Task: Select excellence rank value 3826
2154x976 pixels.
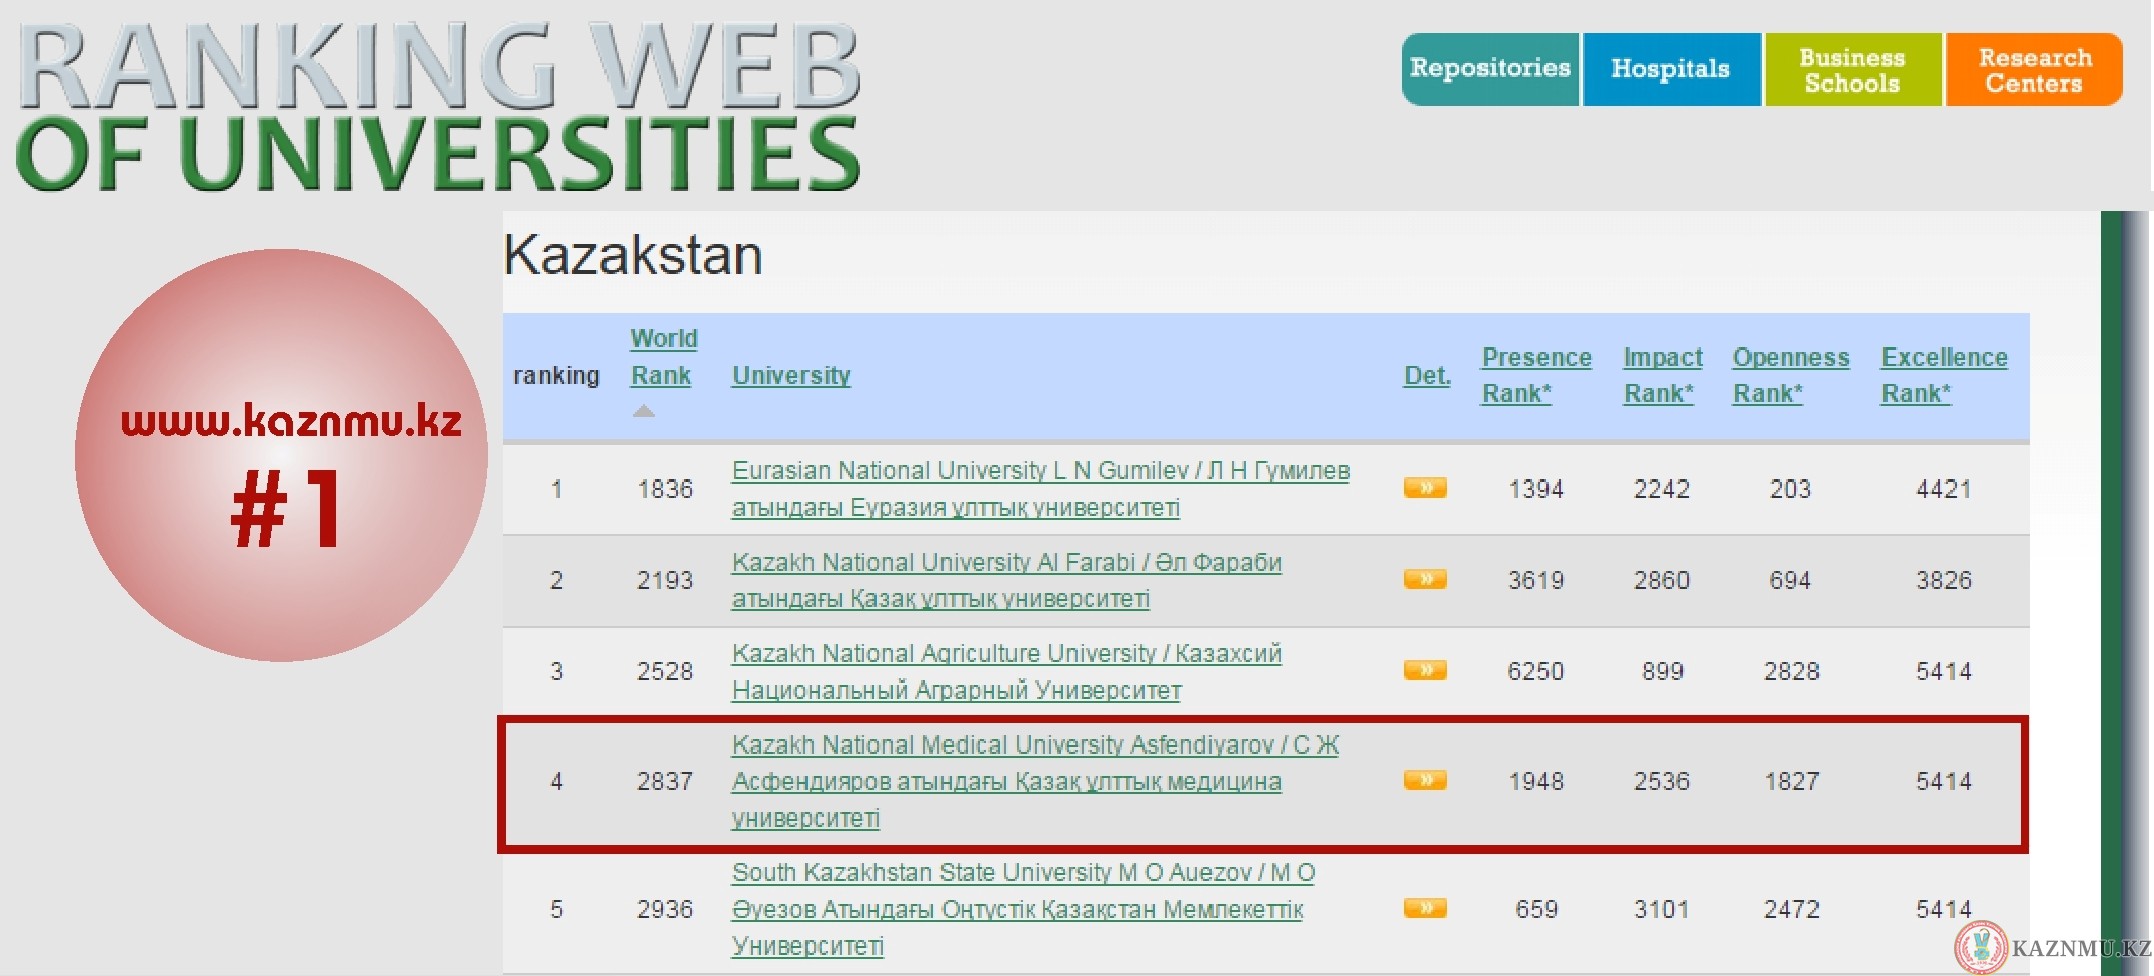Action: tap(1944, 580)
